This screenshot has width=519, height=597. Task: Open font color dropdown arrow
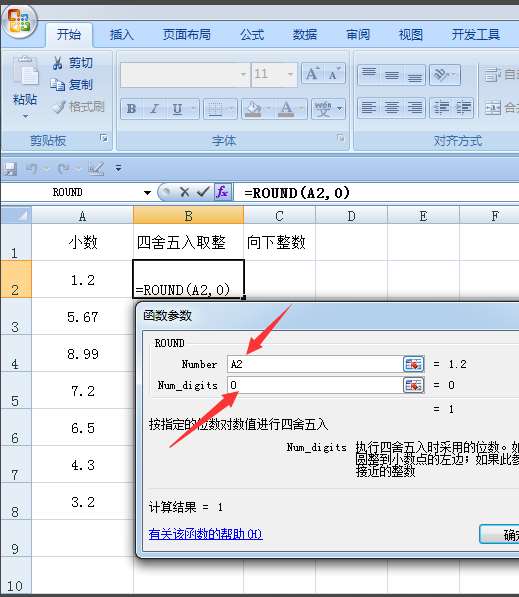[301, 109]
